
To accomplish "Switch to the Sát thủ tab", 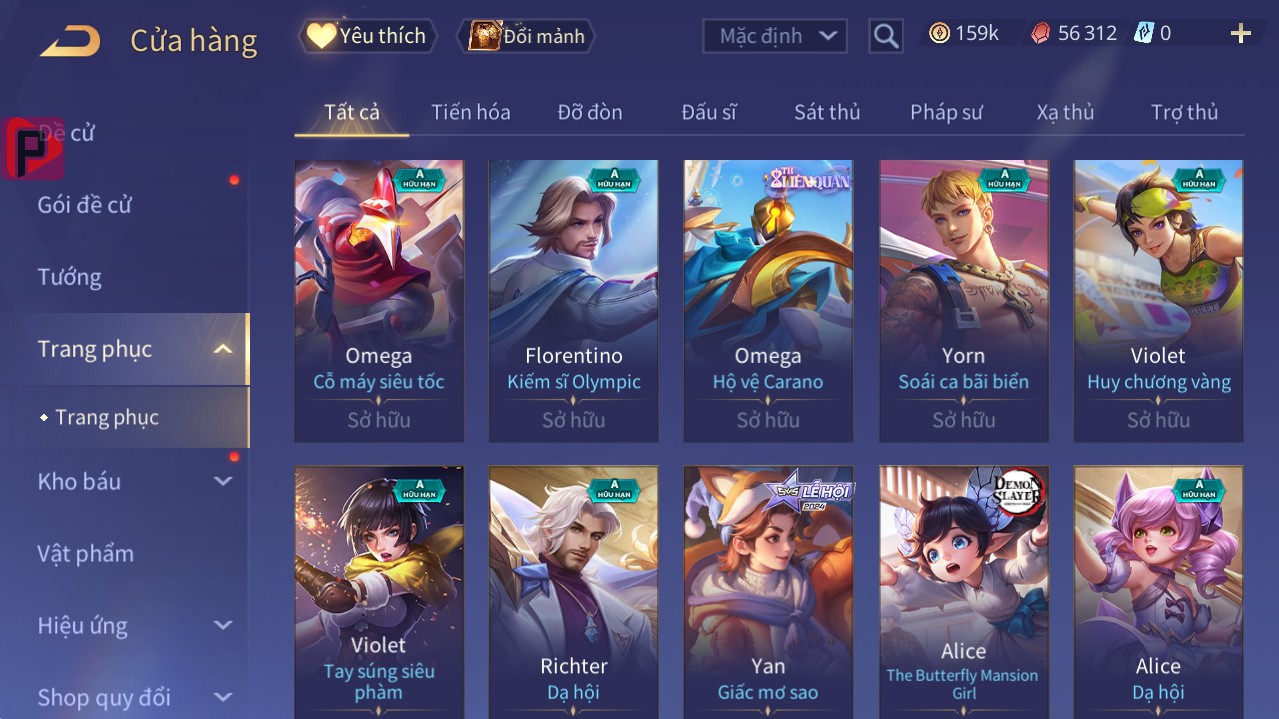I will click(827, 112).
